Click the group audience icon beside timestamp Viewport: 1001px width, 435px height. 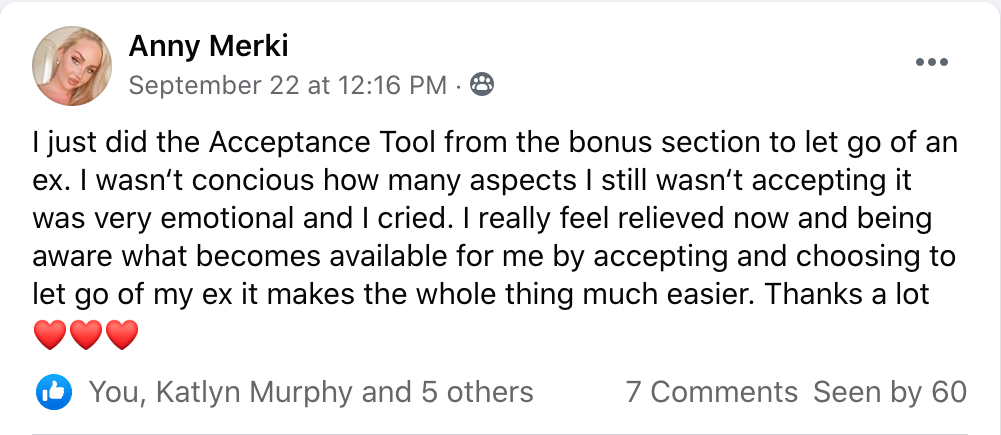click(x=481, y=86)
